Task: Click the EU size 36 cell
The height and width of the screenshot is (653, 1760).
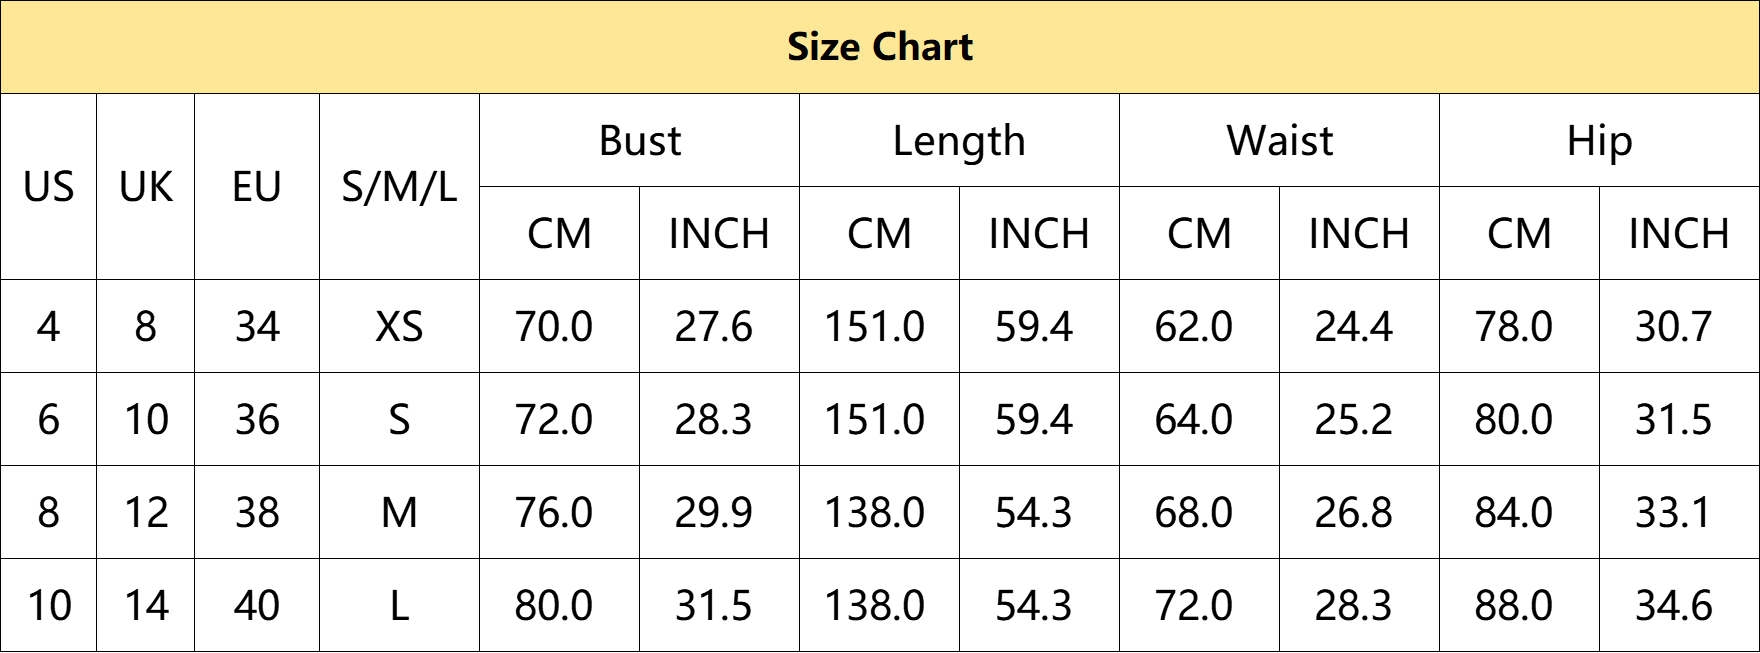Action: [x=257, y=420]
